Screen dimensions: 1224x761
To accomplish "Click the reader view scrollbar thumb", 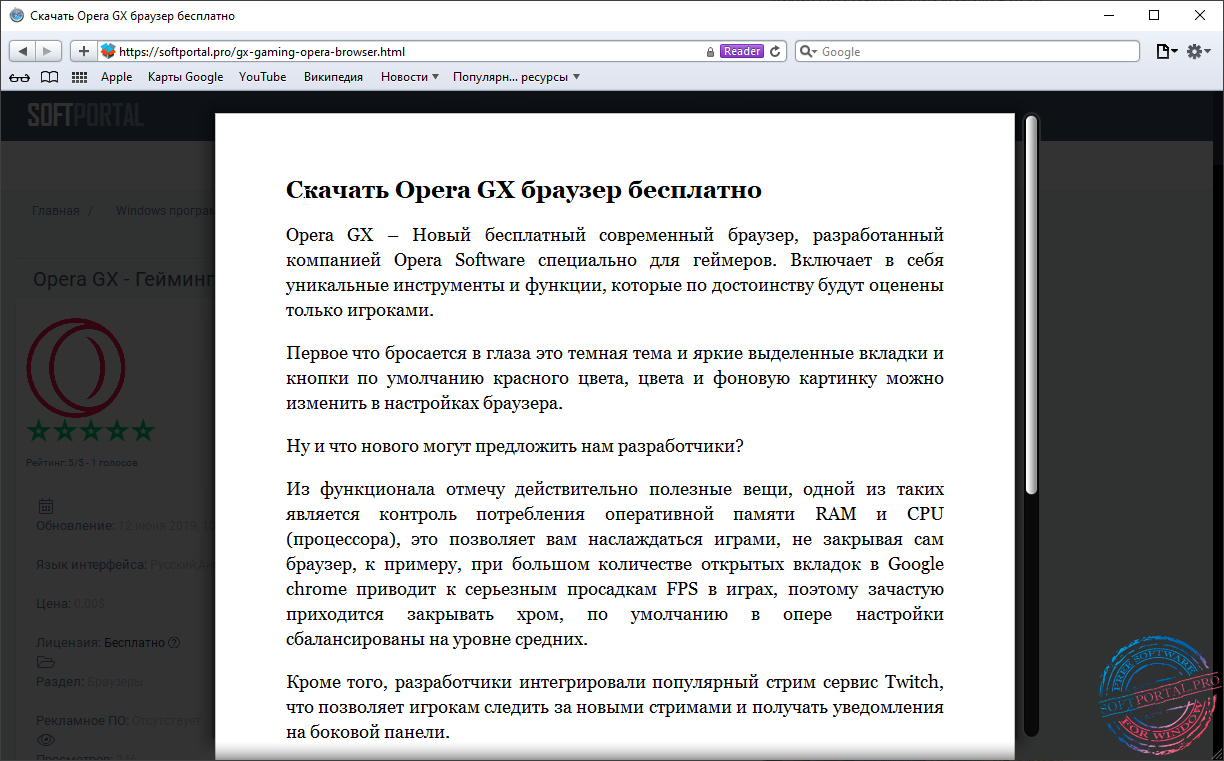I will tap(1031, 305).
